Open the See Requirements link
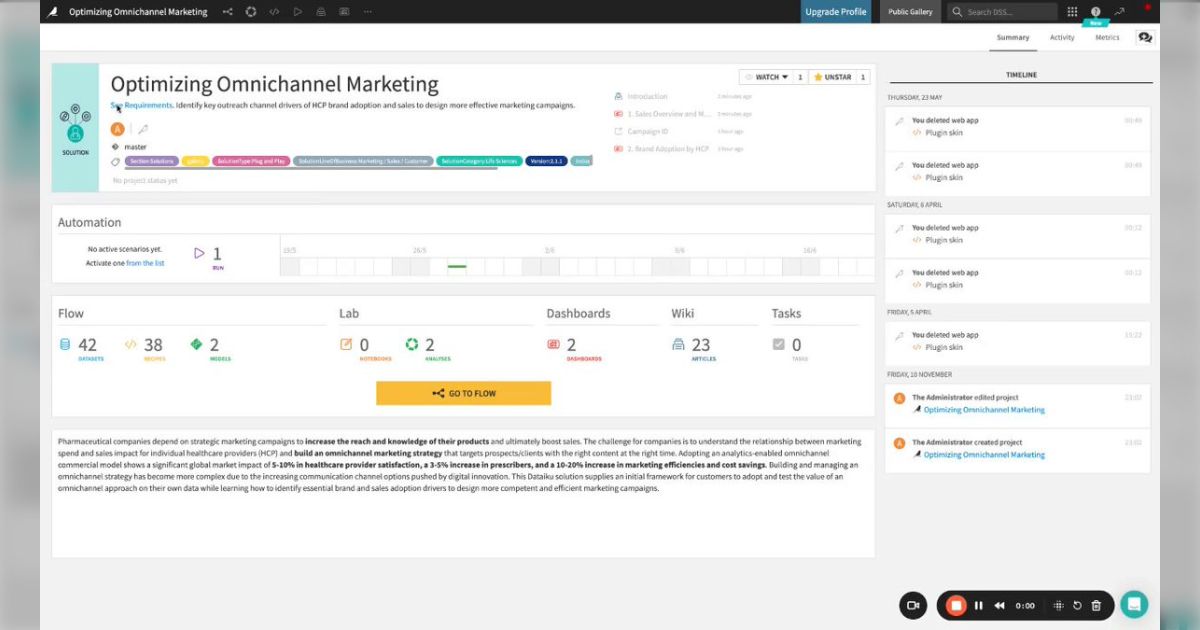The image size is (1200, 630). [141, 105]
